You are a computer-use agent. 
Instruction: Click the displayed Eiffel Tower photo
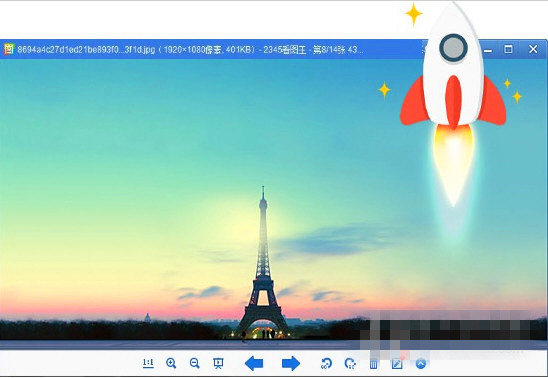(x=273, y=204)
